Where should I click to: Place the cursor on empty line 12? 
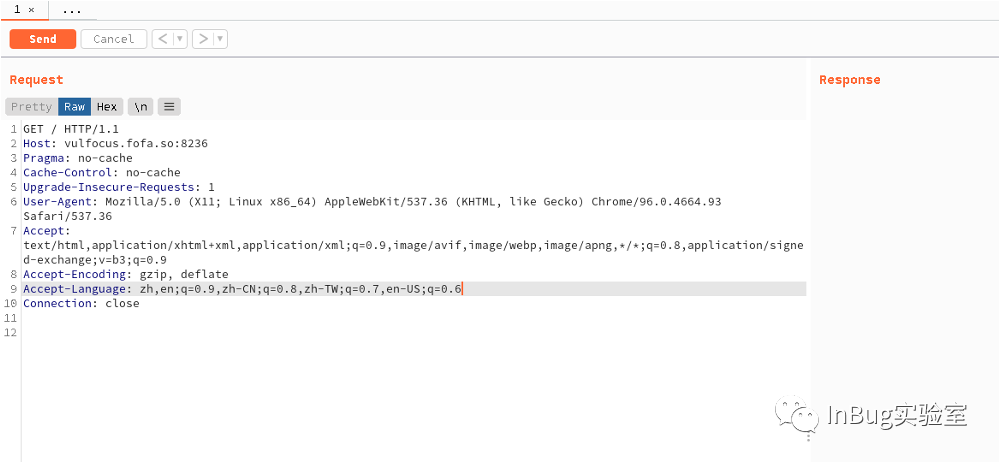pyautogui.click(x=413, y=332)
